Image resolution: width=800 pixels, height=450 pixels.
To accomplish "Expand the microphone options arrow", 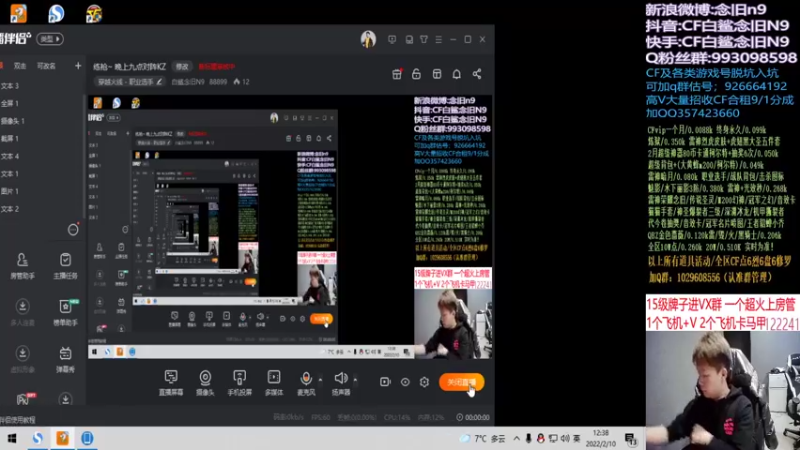I will 320,380.
